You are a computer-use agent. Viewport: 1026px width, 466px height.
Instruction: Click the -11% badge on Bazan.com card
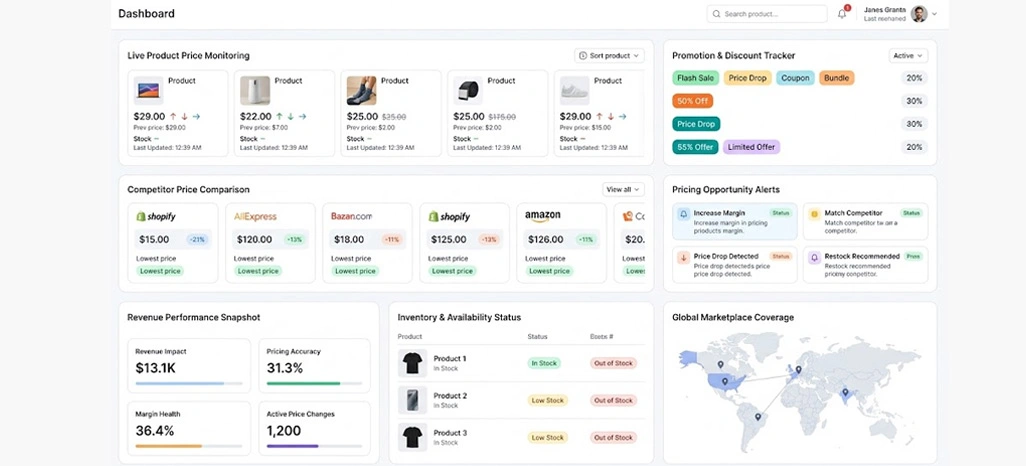[x=392, y=240]
